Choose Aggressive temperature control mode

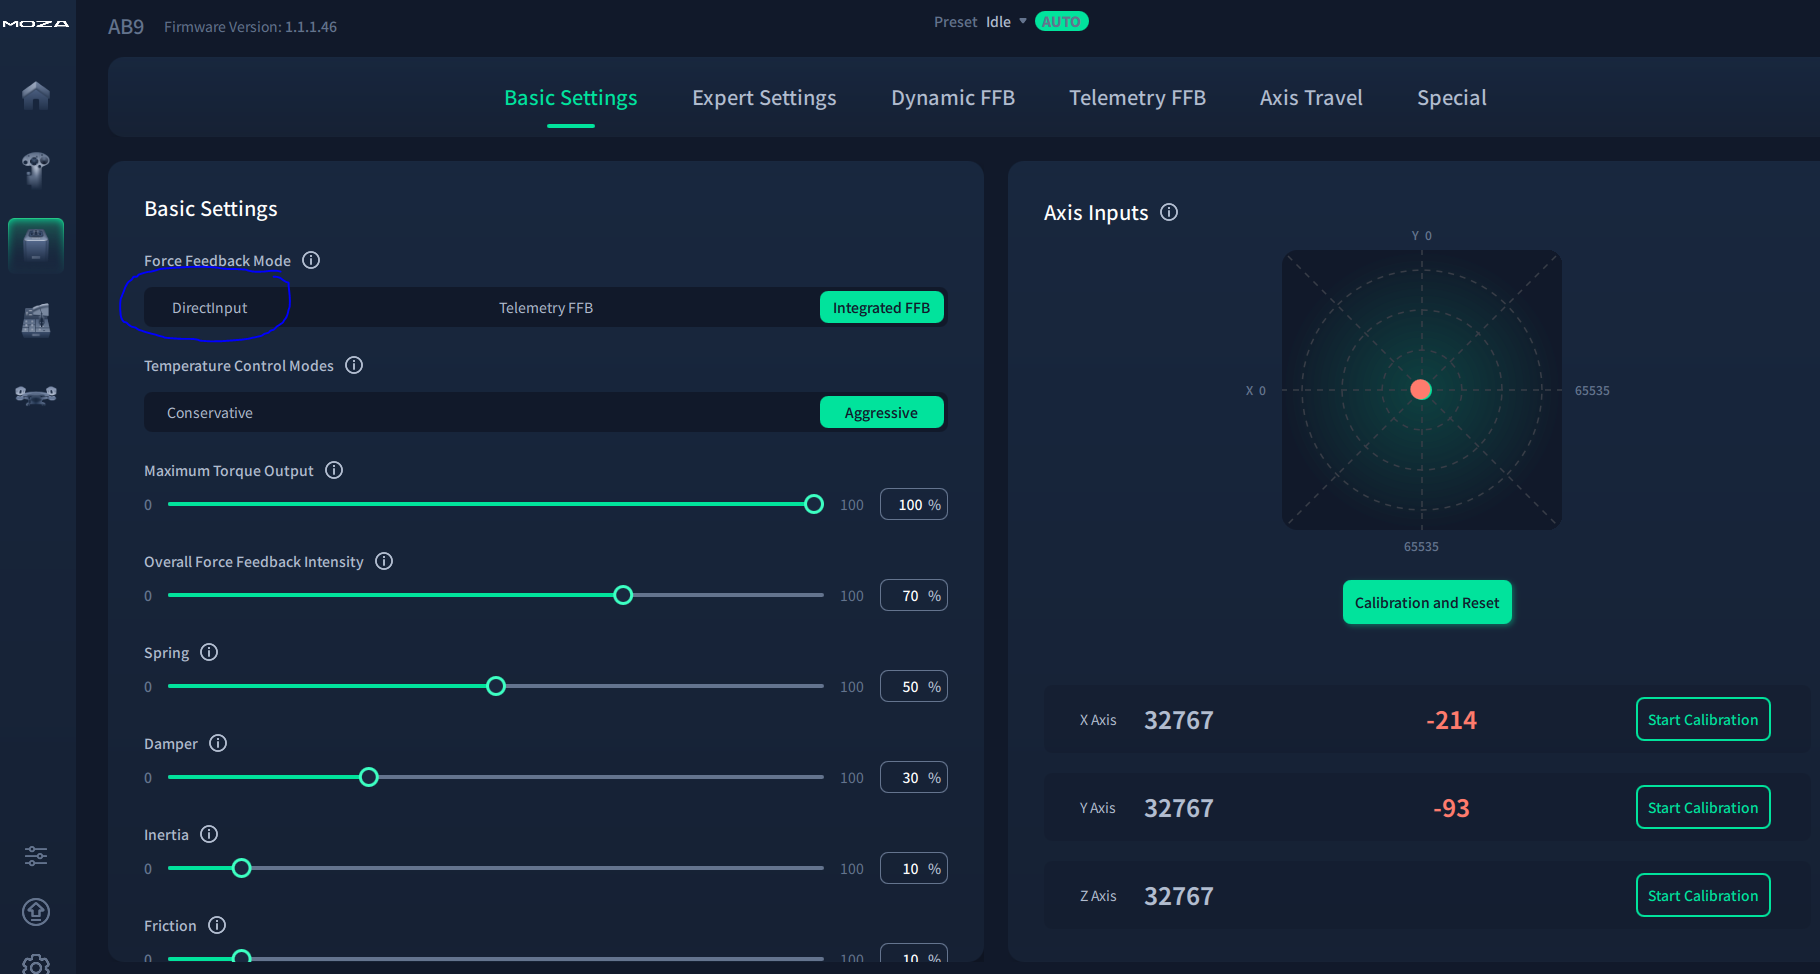(x=881, y=413)
